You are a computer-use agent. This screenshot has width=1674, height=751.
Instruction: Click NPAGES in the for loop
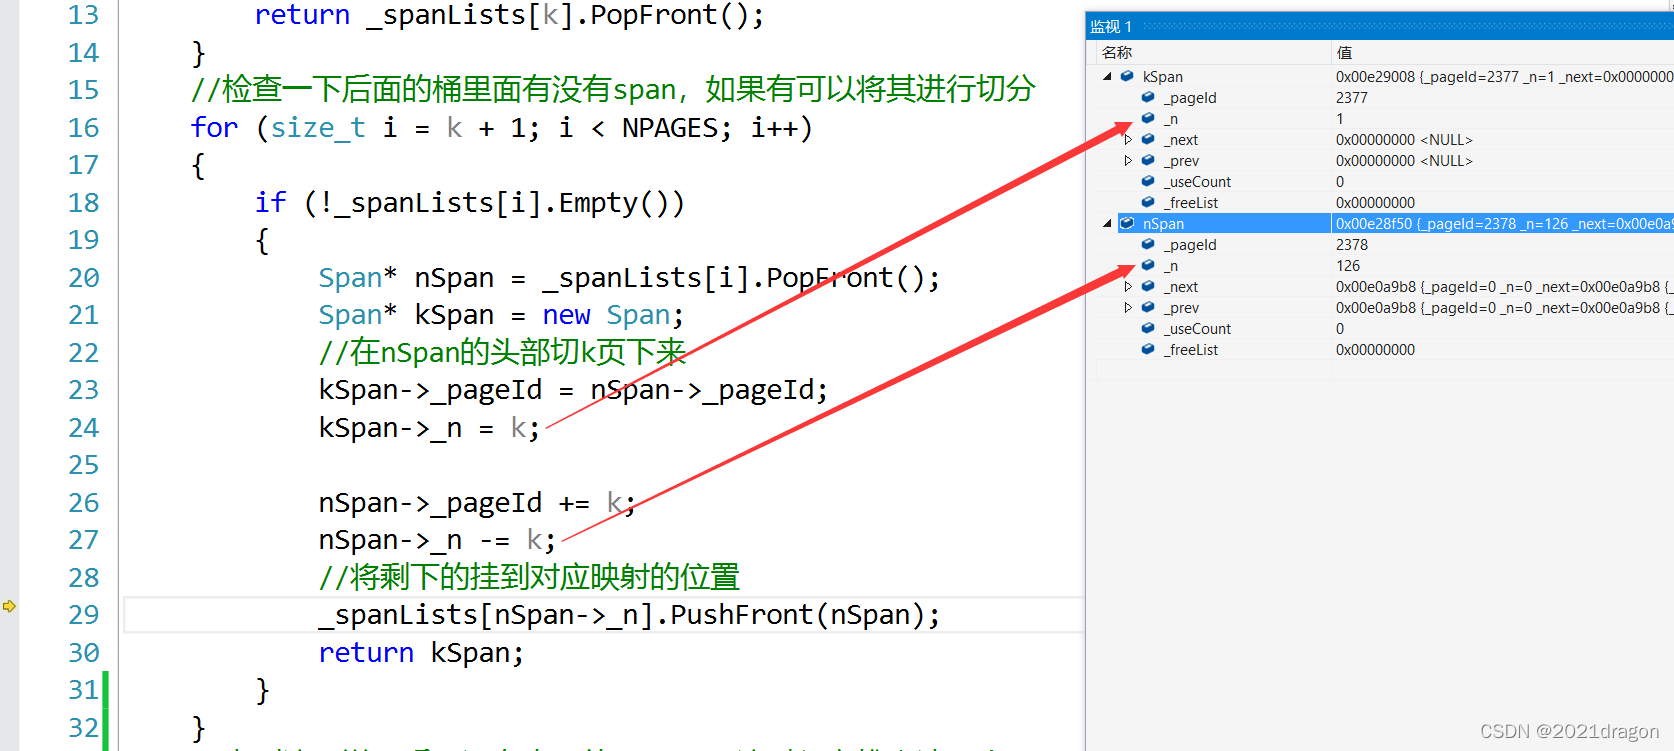pyautogui.click(x=669, y=128)
